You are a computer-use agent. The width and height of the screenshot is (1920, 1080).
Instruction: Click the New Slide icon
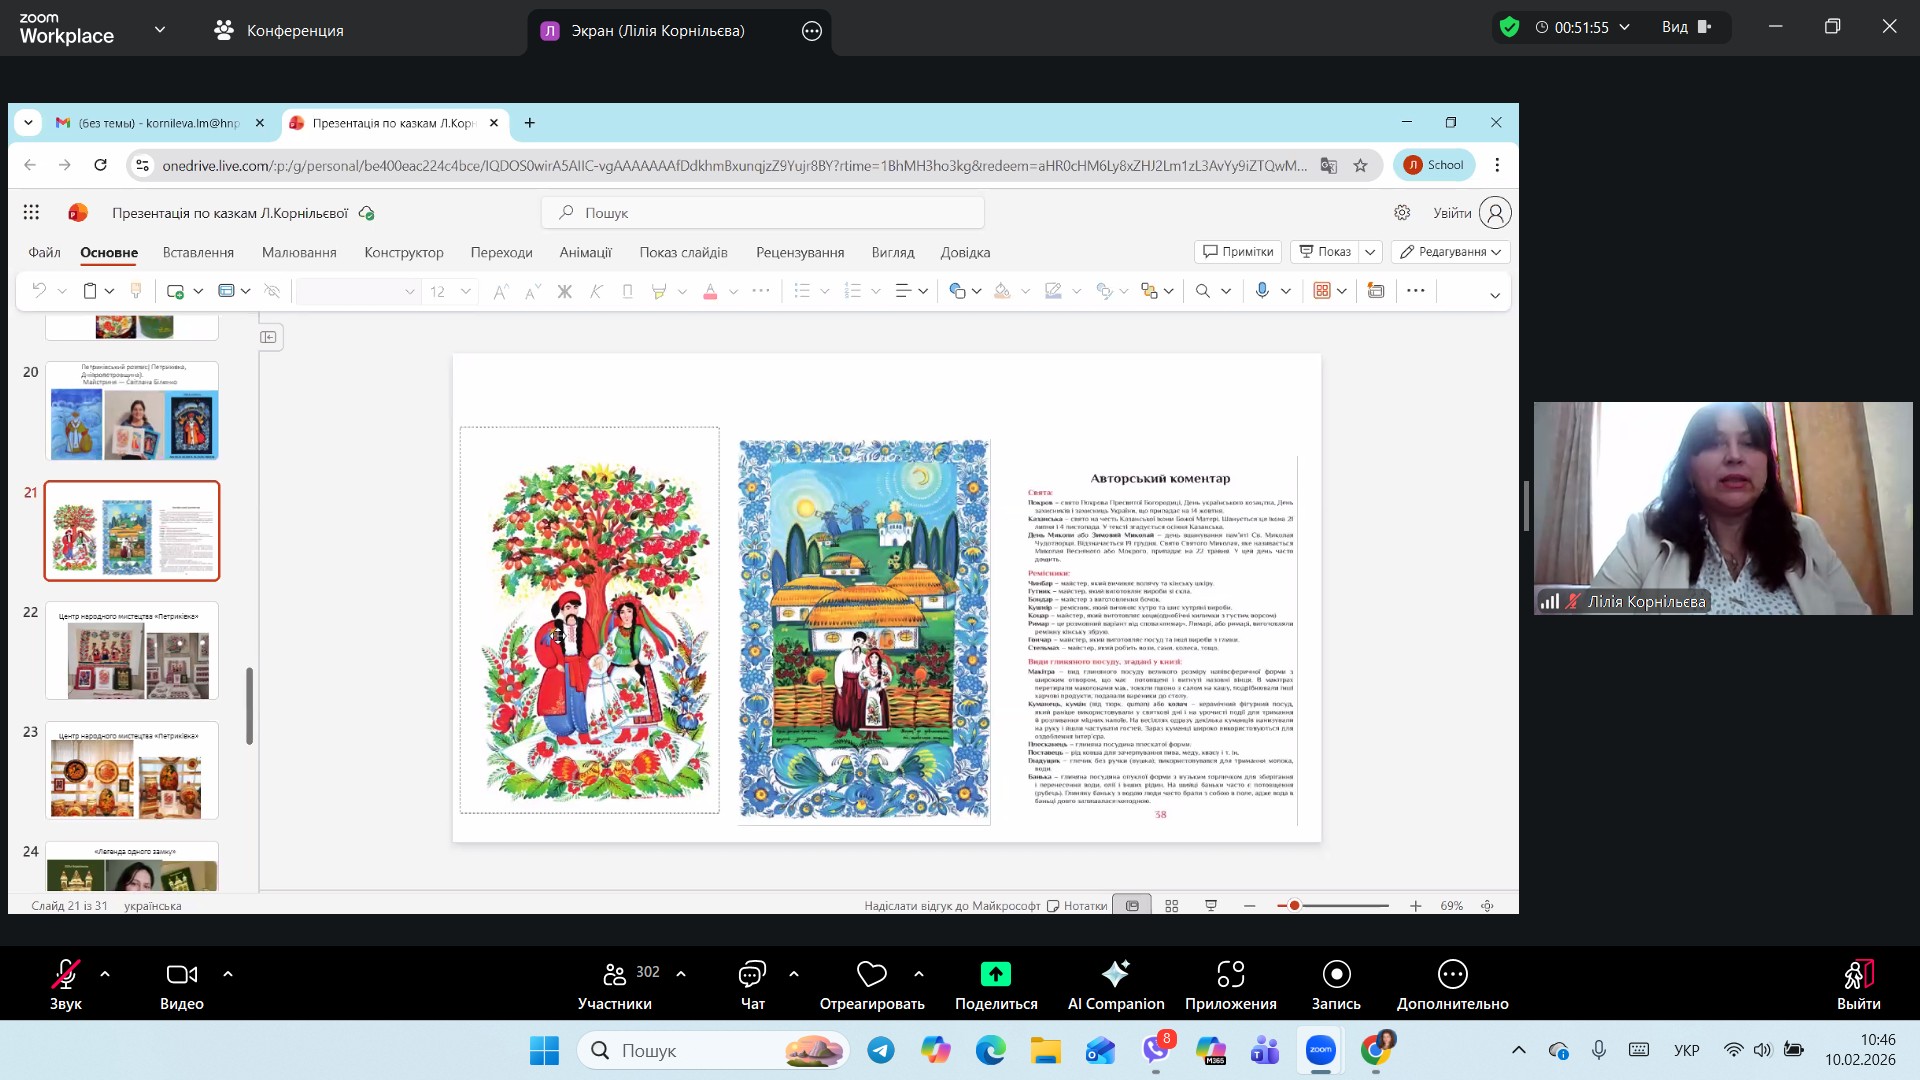176,291
